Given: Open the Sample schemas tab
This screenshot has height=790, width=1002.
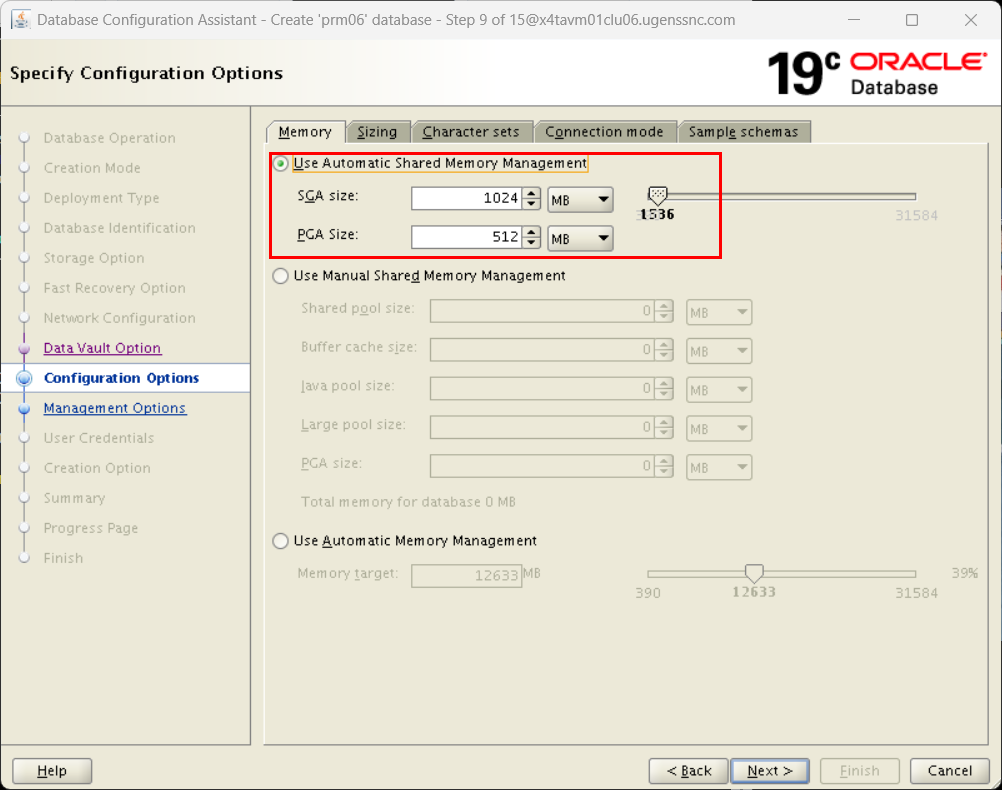Looking at the screenshot, I should coord(744,132).
